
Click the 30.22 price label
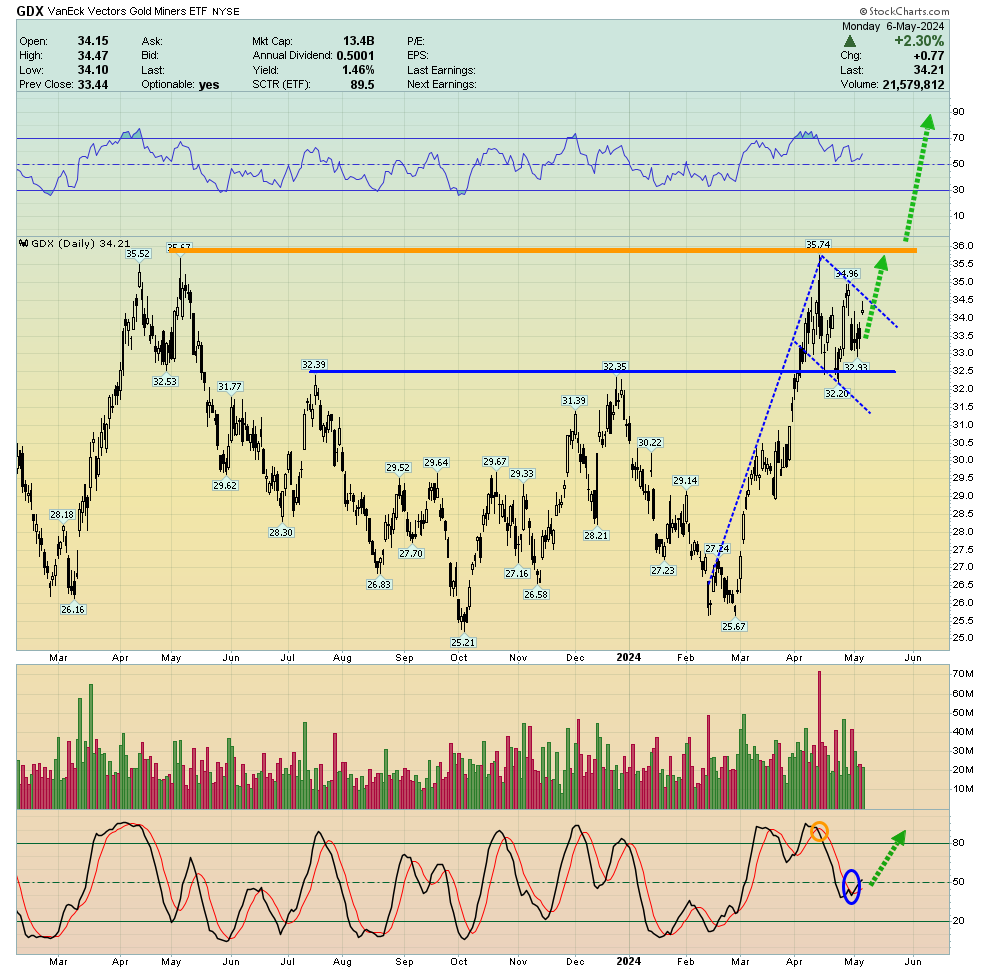(650, 443)
